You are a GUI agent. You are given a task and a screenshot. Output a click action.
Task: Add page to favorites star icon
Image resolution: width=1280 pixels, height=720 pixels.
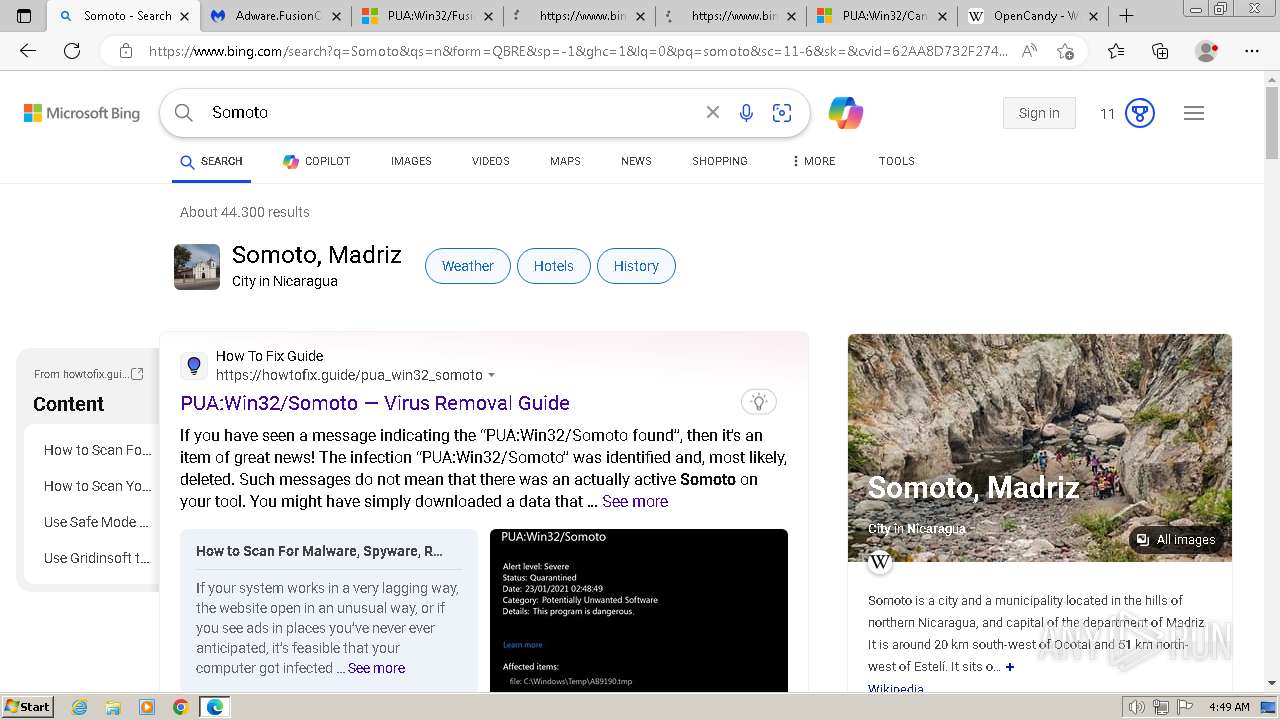coord(1065,51)
